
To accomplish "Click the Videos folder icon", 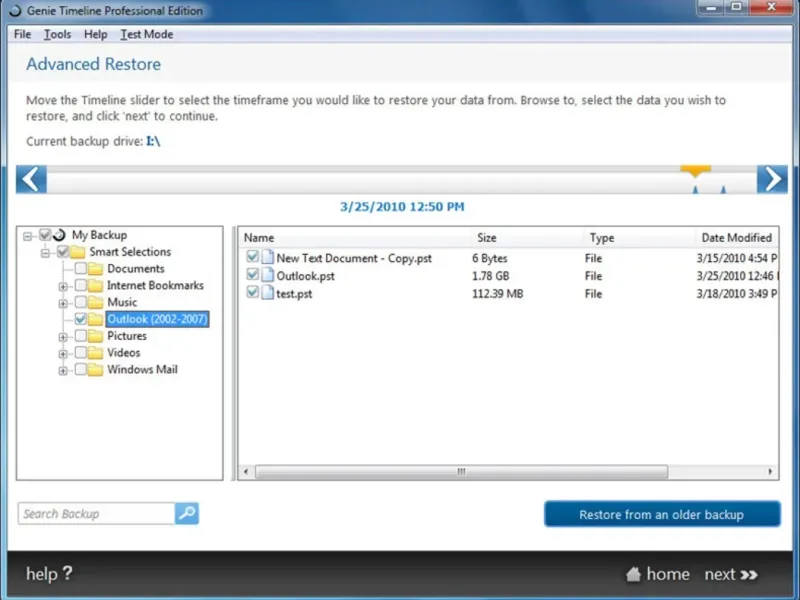I will (95, 353).
